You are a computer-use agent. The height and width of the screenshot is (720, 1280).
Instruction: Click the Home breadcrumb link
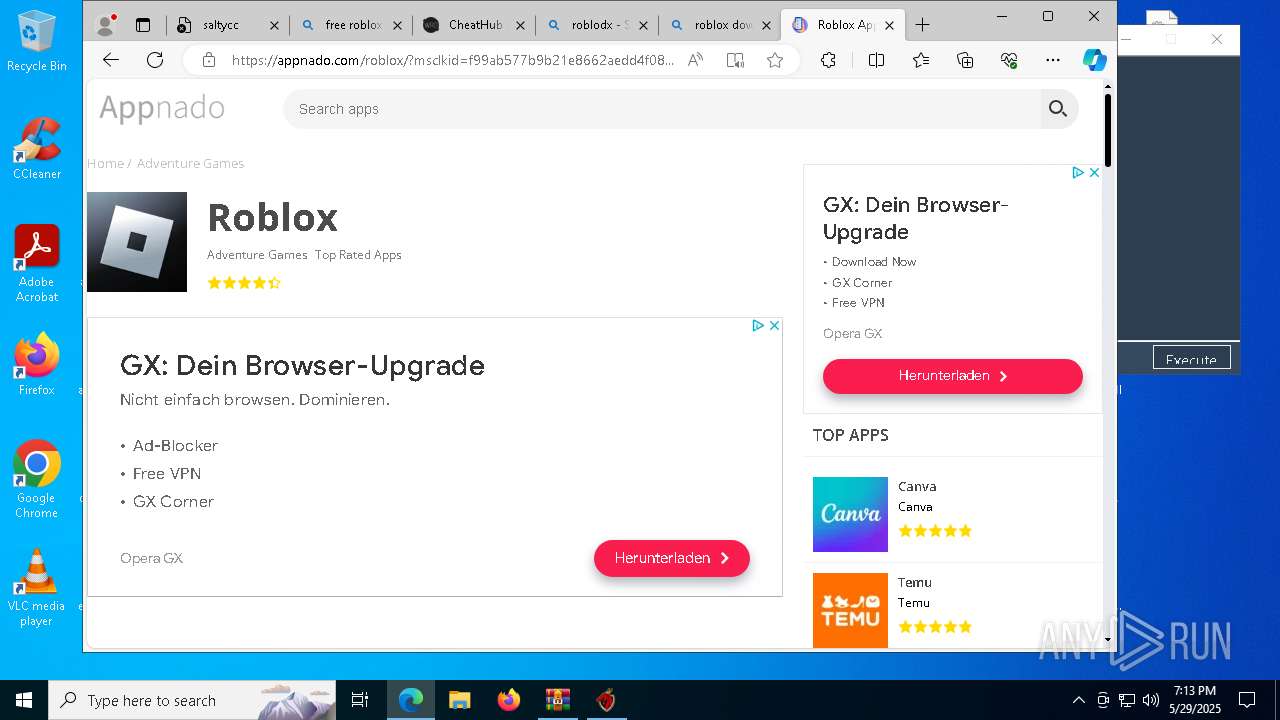(105, 163)
